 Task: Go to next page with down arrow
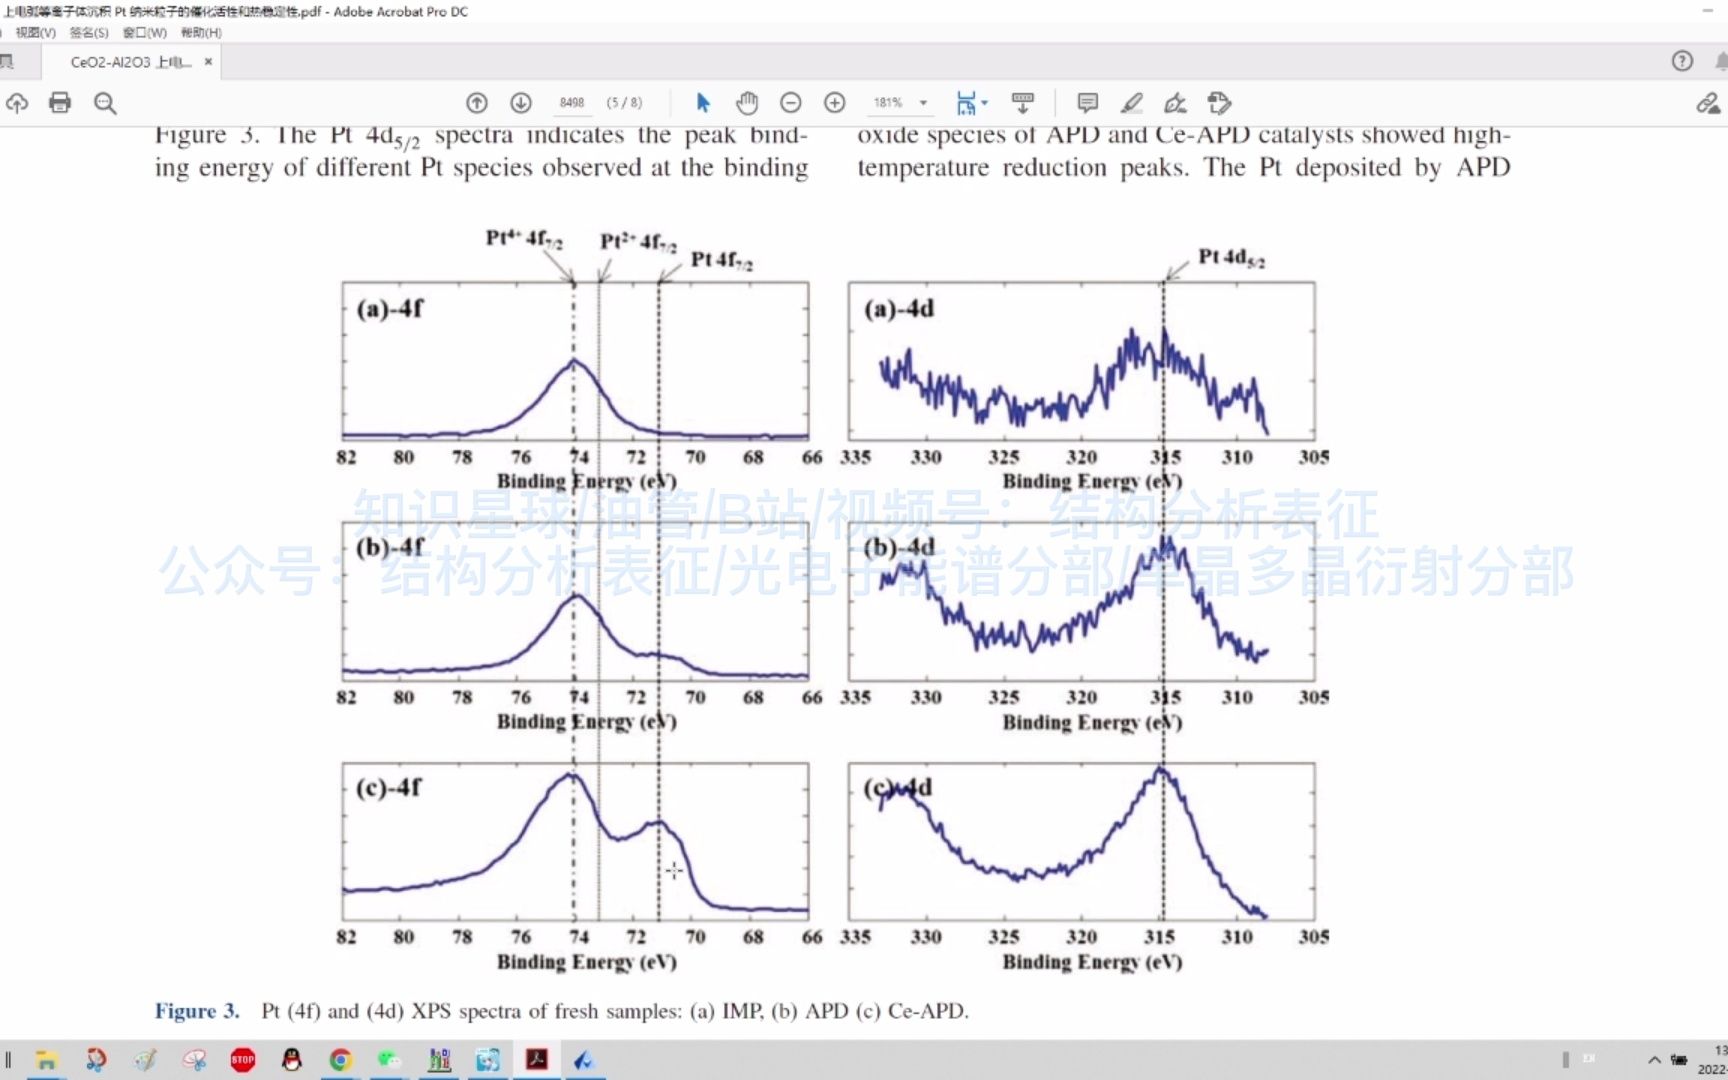[x=521, y=103]
